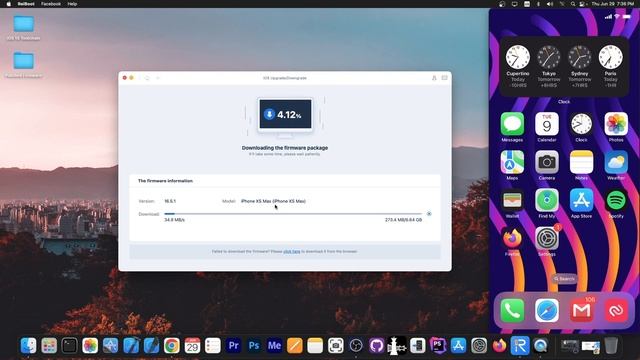
Task: Open App Store on the iPhone mirror
Action: [x=581, y=200]
